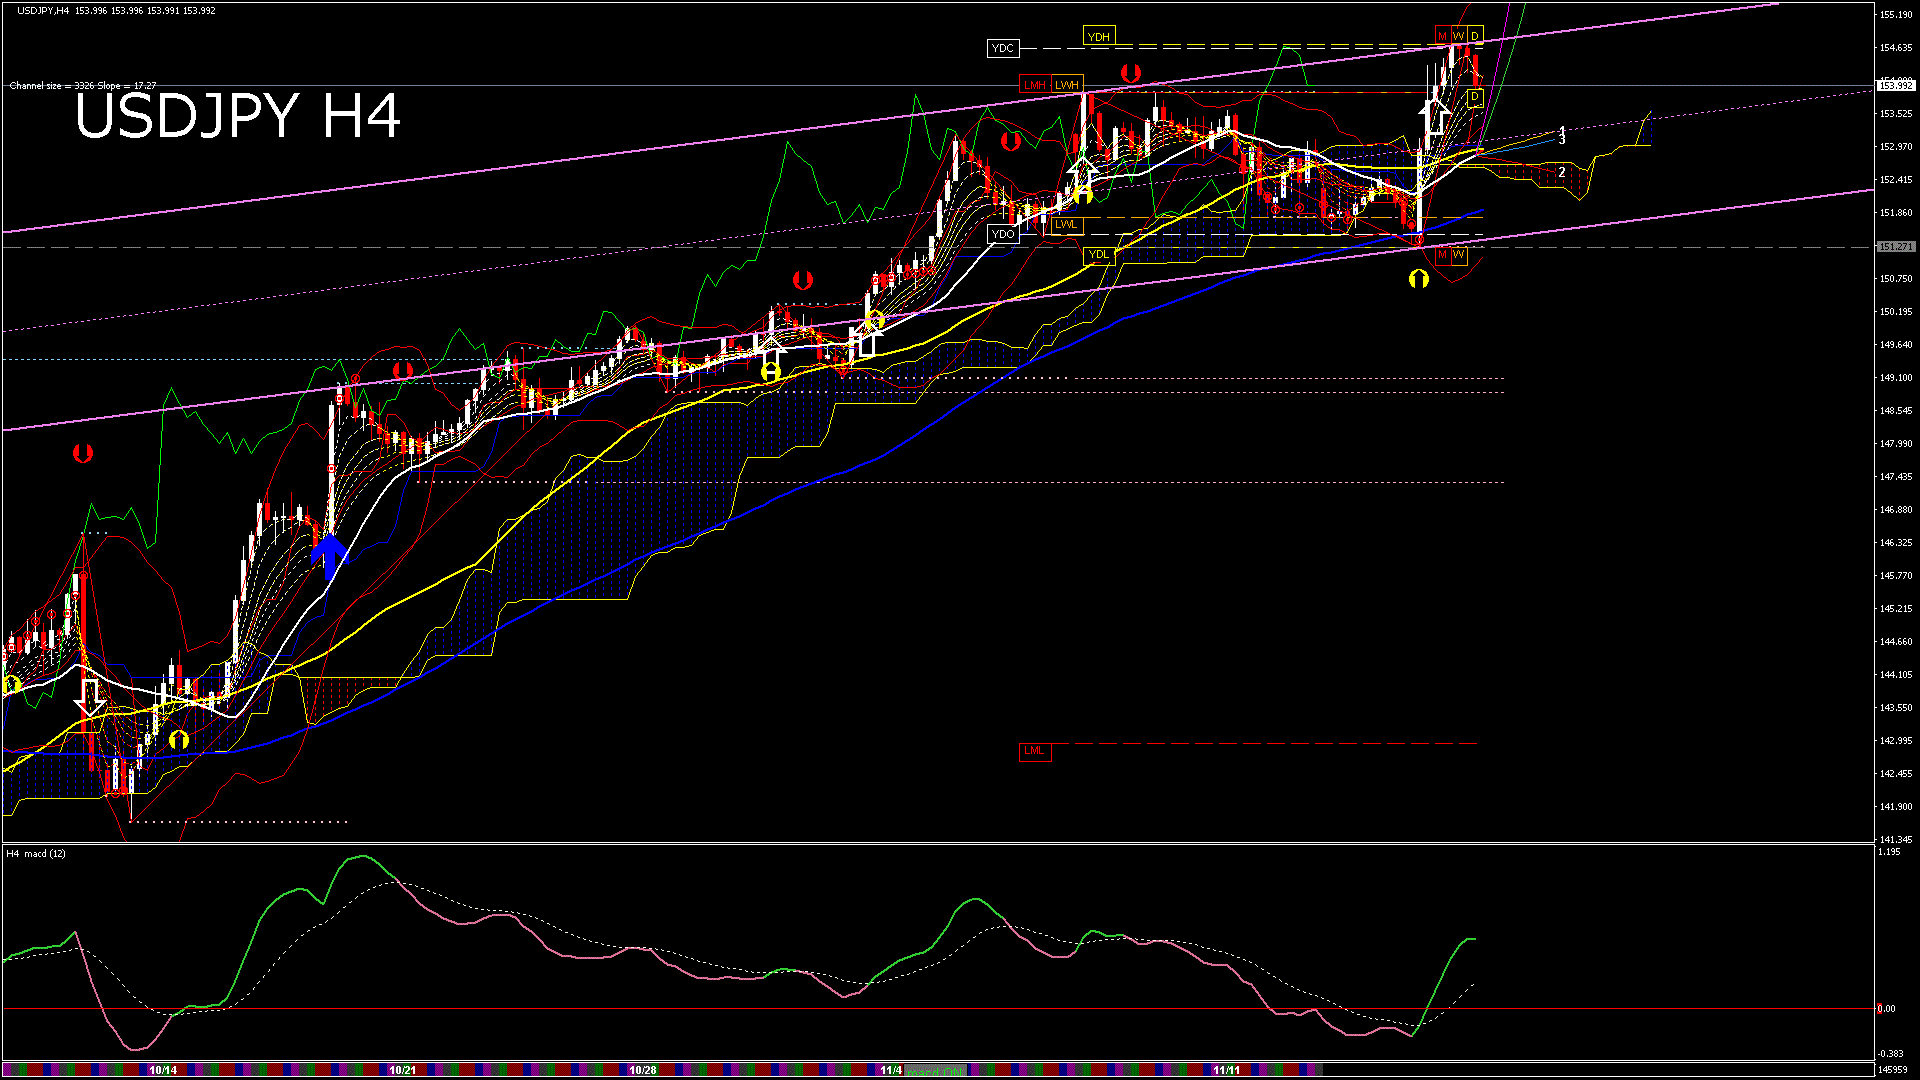Select the YDC level label
1920x1080 pixels.
(1002, 48)
